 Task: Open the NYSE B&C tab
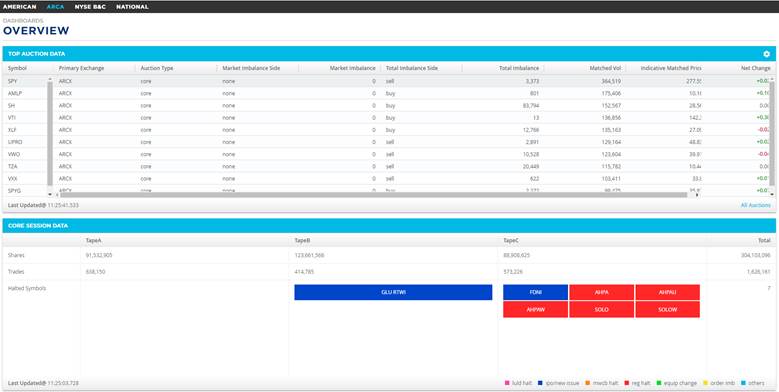[90, 7]
